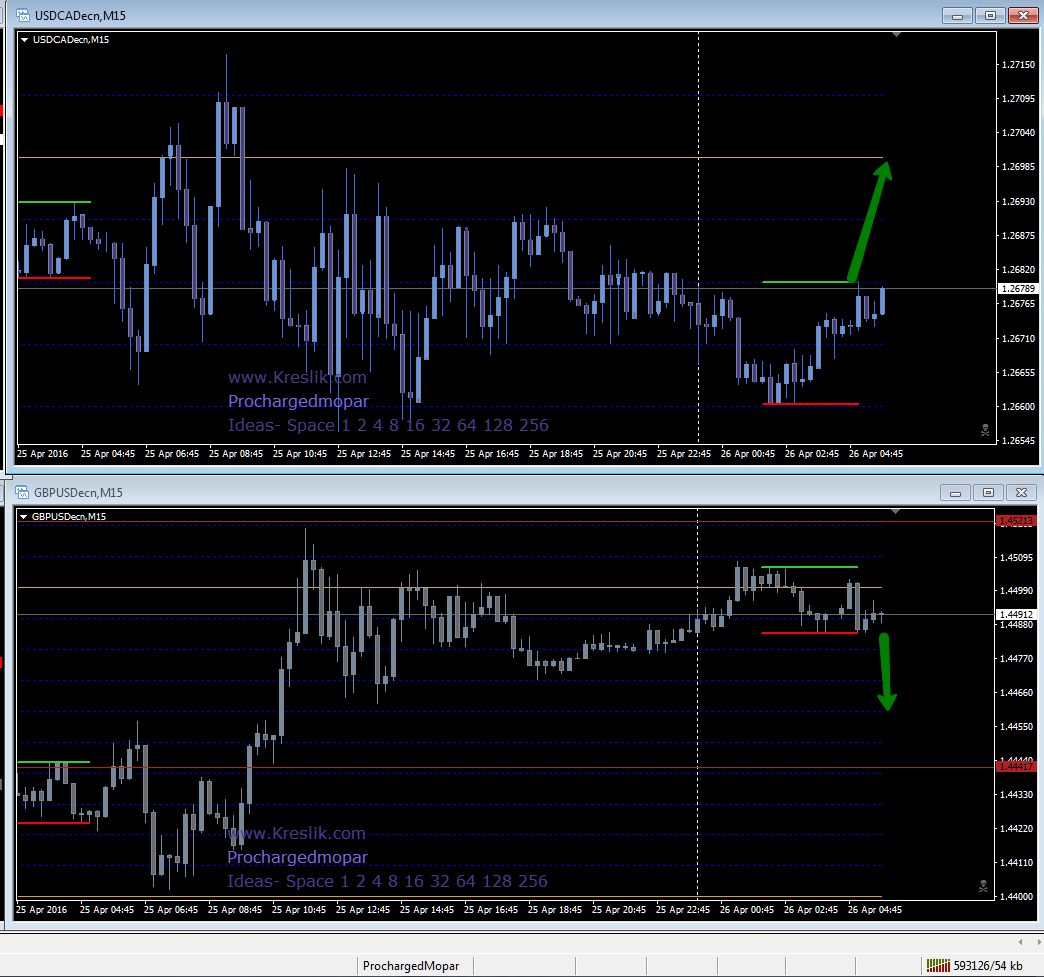1044x977 pixels.
Task: Click price scale value 1.26545 on USDCAD chart
Action: point(1018,440)
